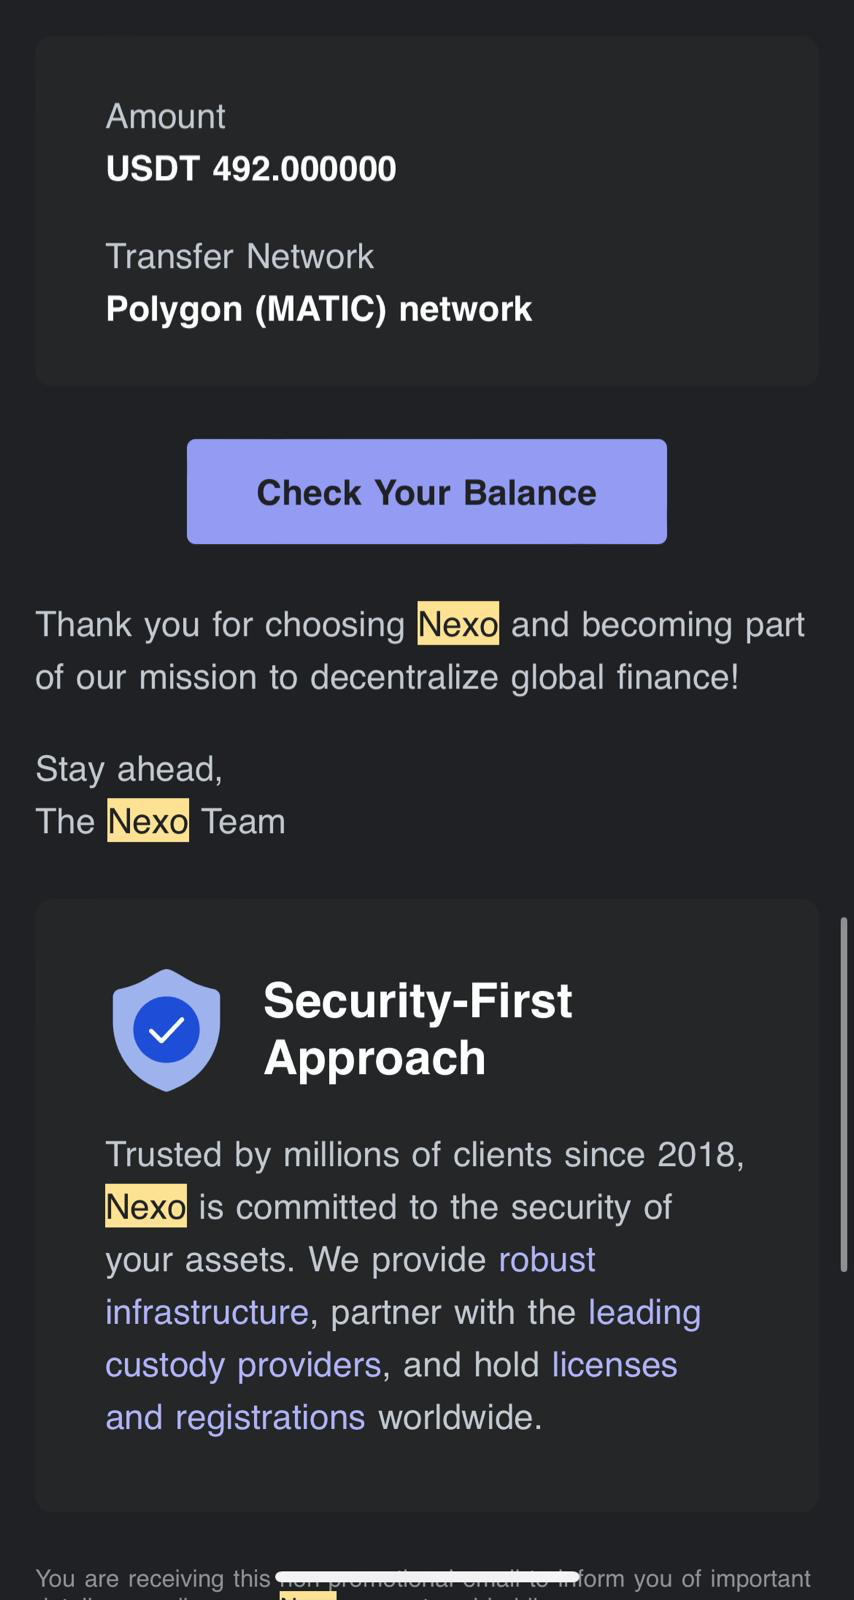Tap the Security-First Approach heading

pos(417,1028)
